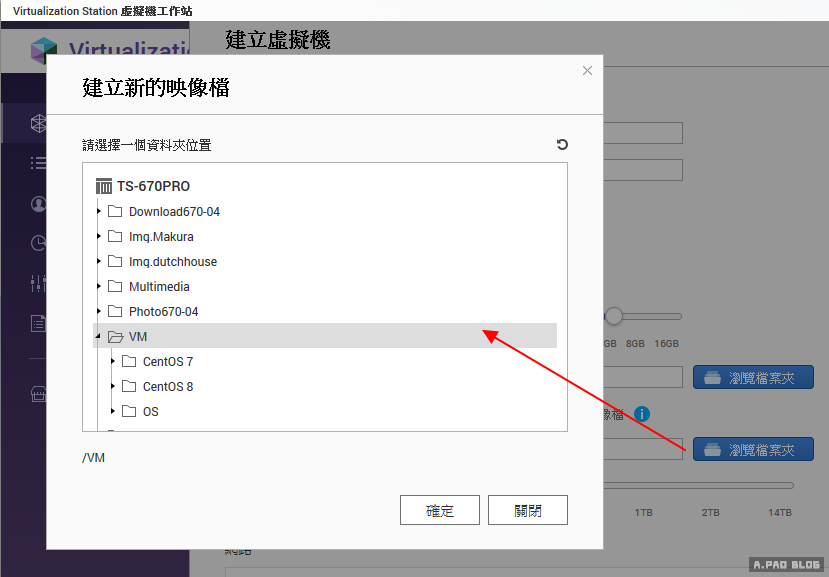829x577 pixels.
Task: Open the sliders settings icon in sidebar
Action: 38,283
